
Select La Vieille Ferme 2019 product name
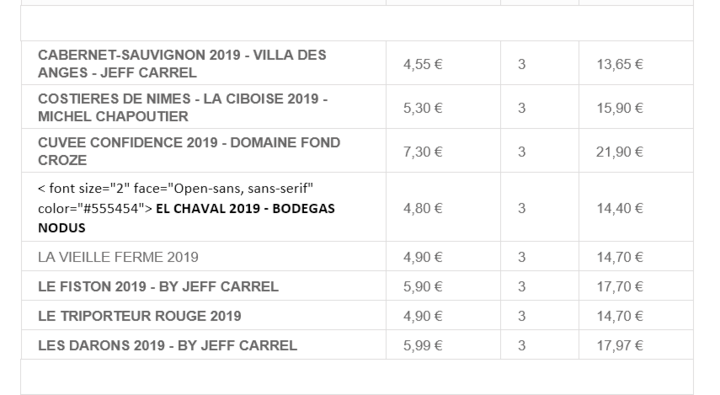[118, 257]
